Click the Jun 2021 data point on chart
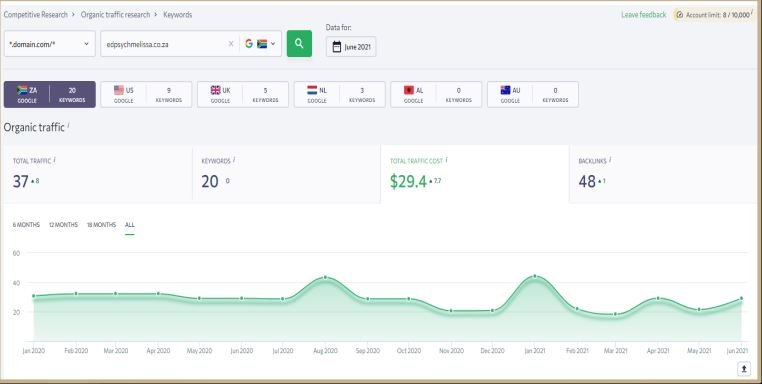 pyautogui.click(x=742, y=298)
